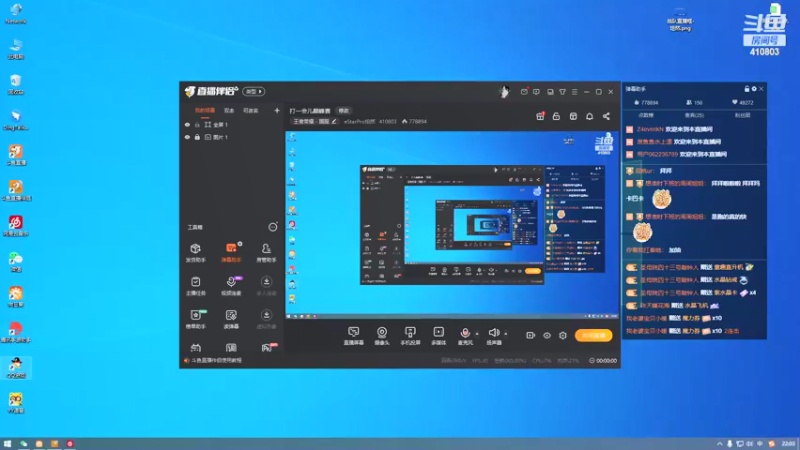This screenshot has height=450, width=800.
Task: Click the 修改 edit title button
Action: 344,111
